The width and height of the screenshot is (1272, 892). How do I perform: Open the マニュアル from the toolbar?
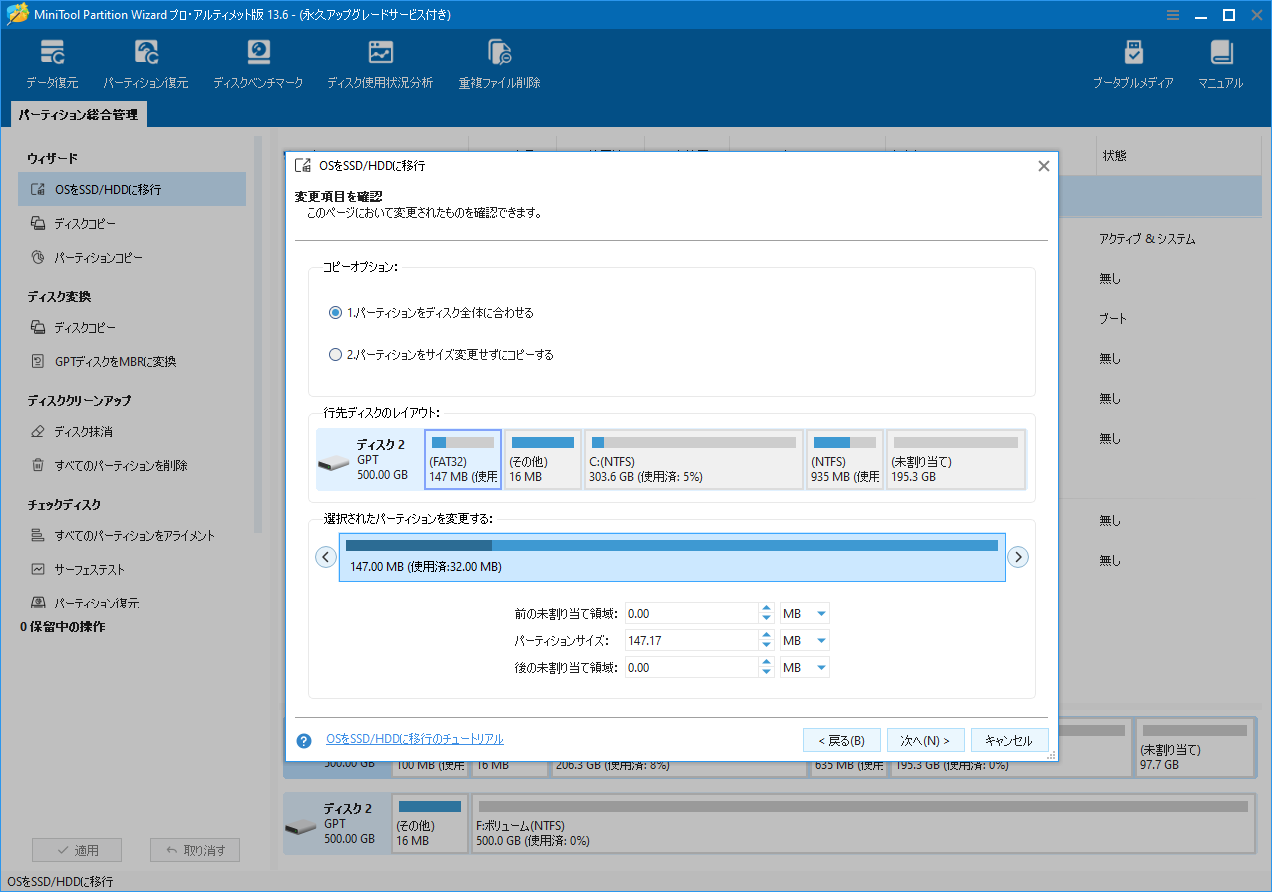coord(1220,60)
